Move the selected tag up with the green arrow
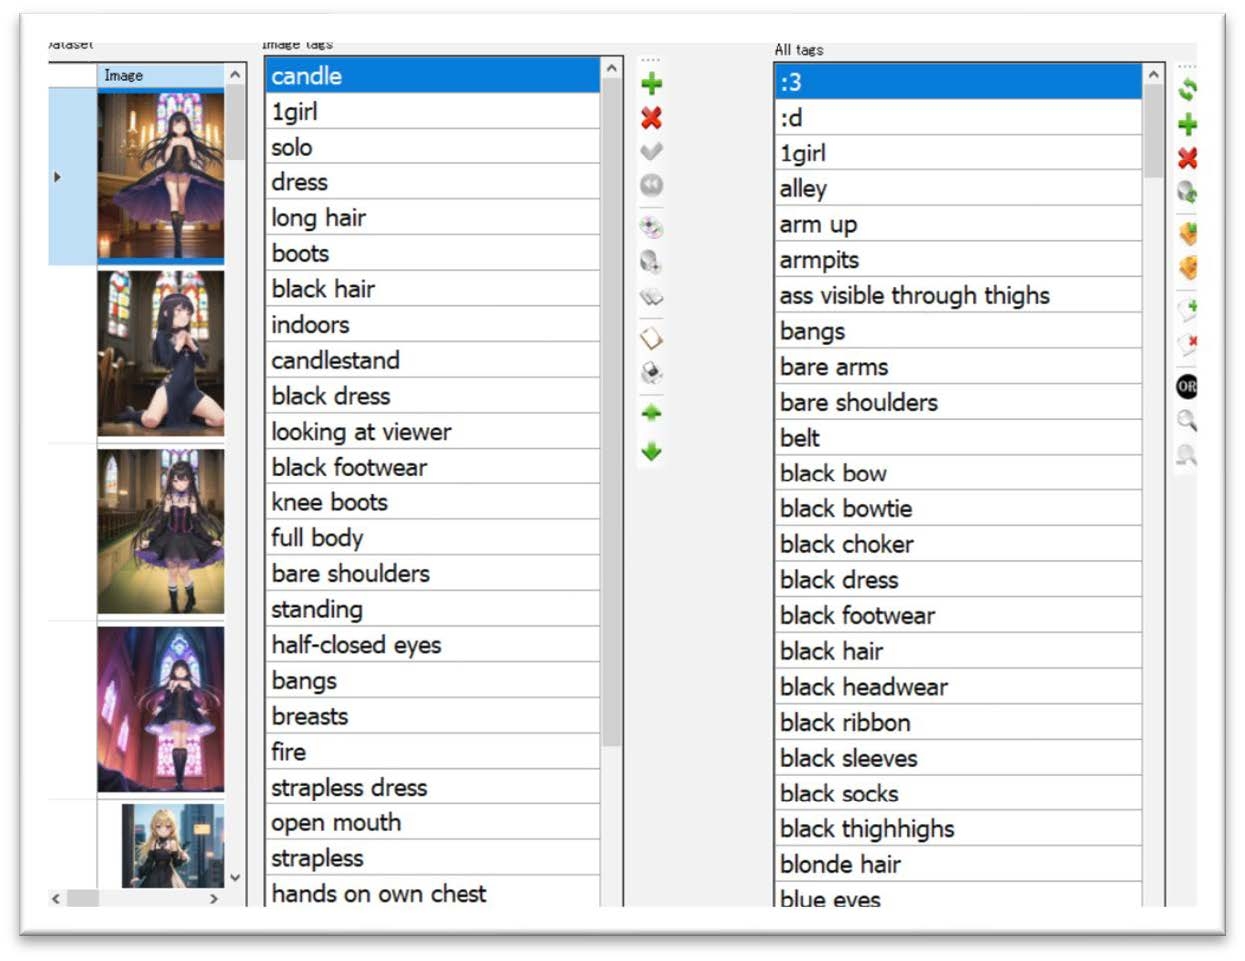 [651, 412]
